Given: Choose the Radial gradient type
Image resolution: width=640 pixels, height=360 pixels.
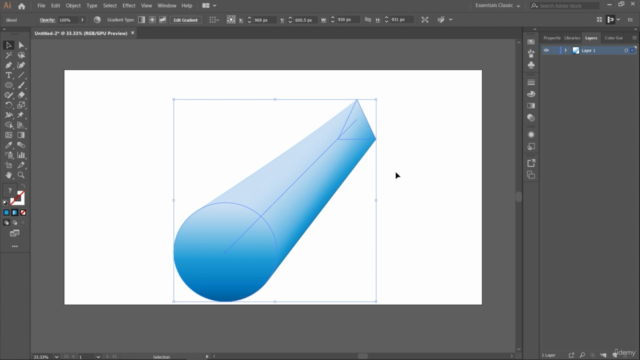Looking at the screenshot, I should coord(152,20).
